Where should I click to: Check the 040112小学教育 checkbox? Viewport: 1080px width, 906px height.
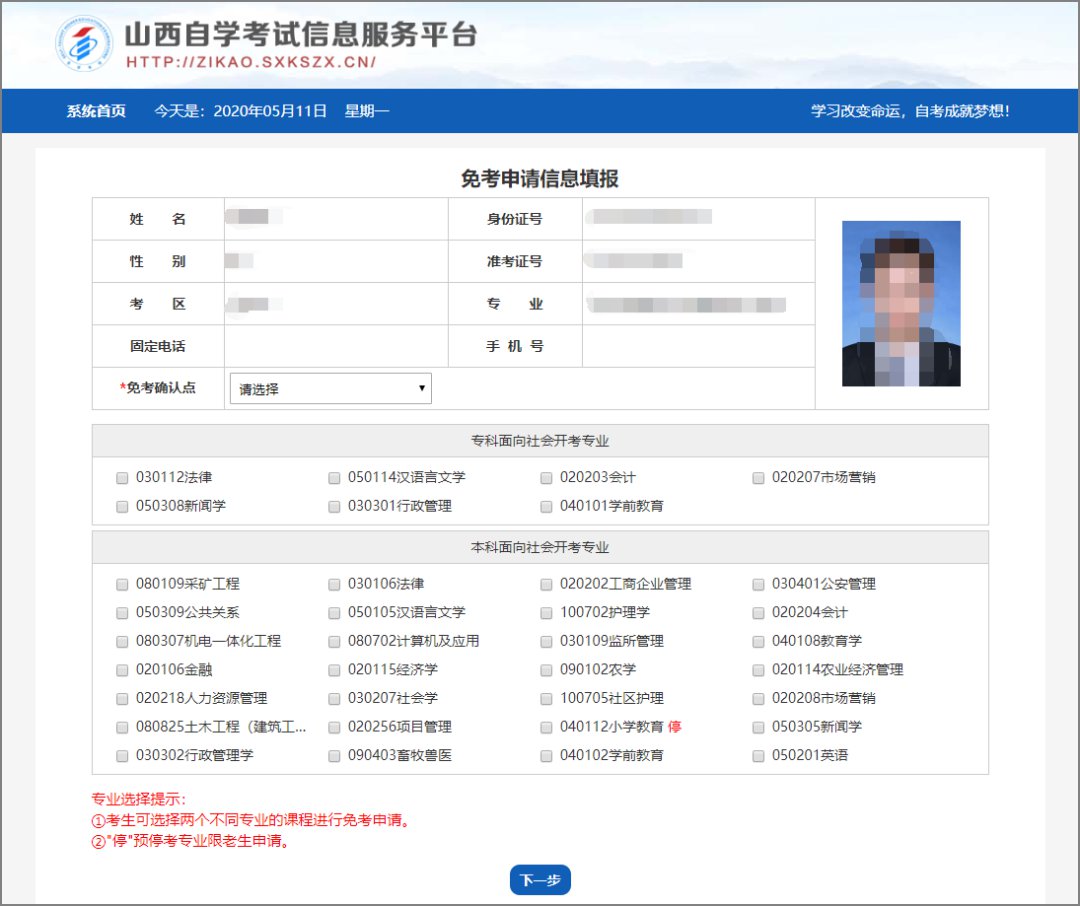point(546,727)
